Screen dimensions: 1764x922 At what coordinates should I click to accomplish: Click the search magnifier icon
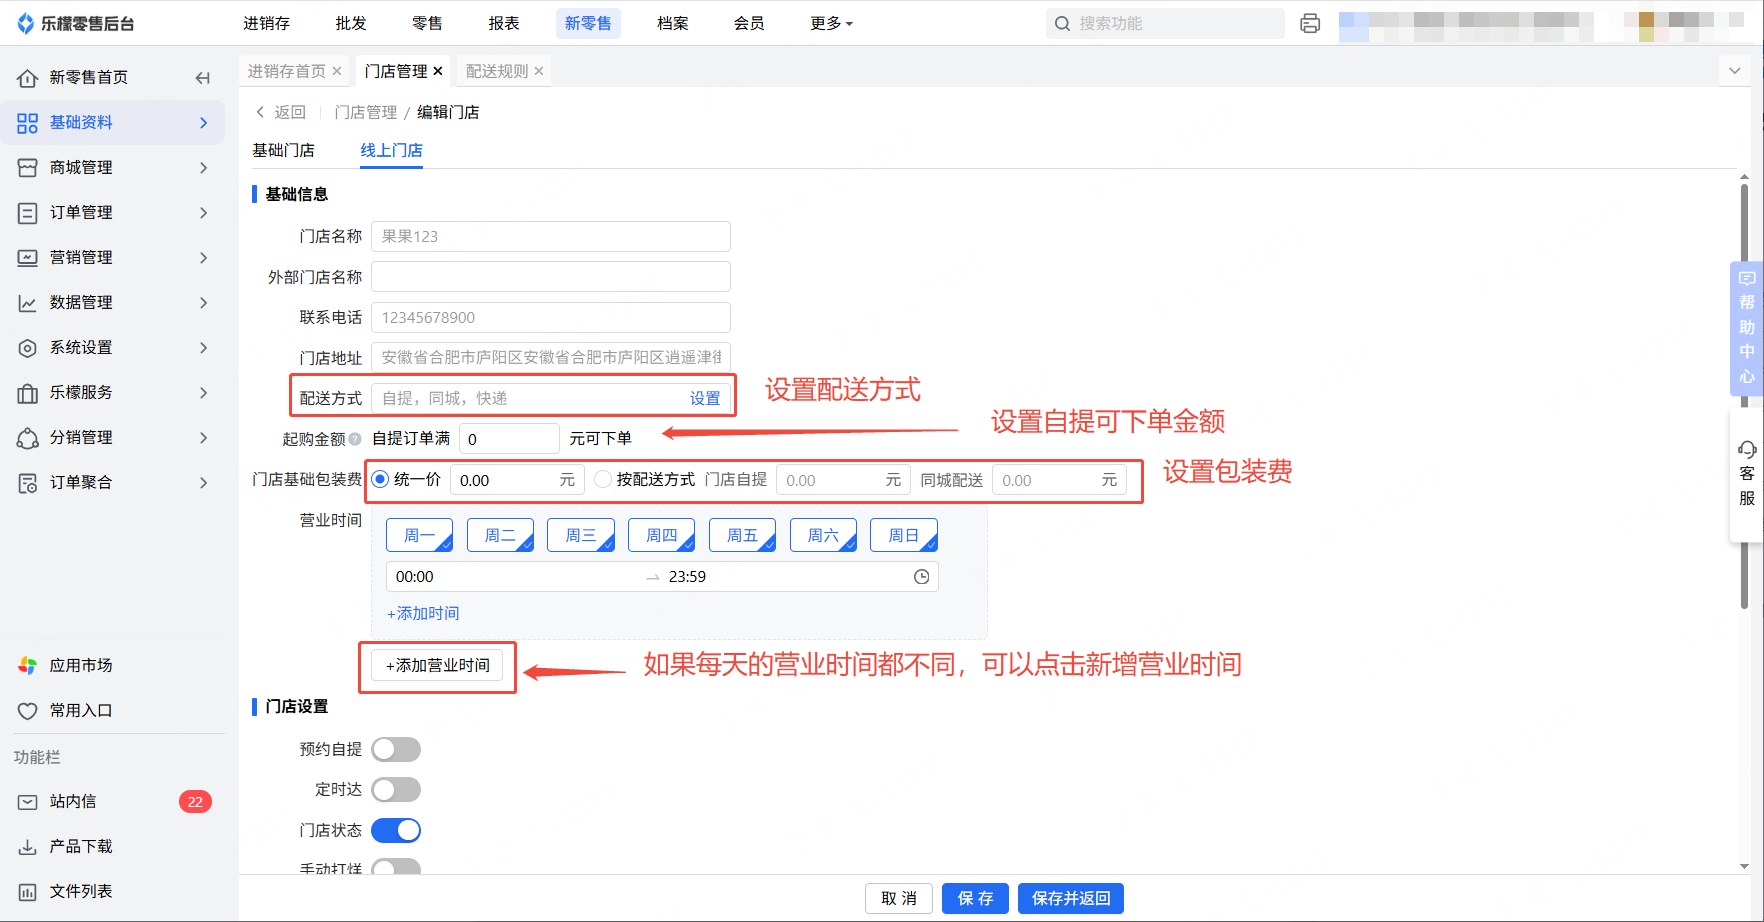click(1062, 23)
